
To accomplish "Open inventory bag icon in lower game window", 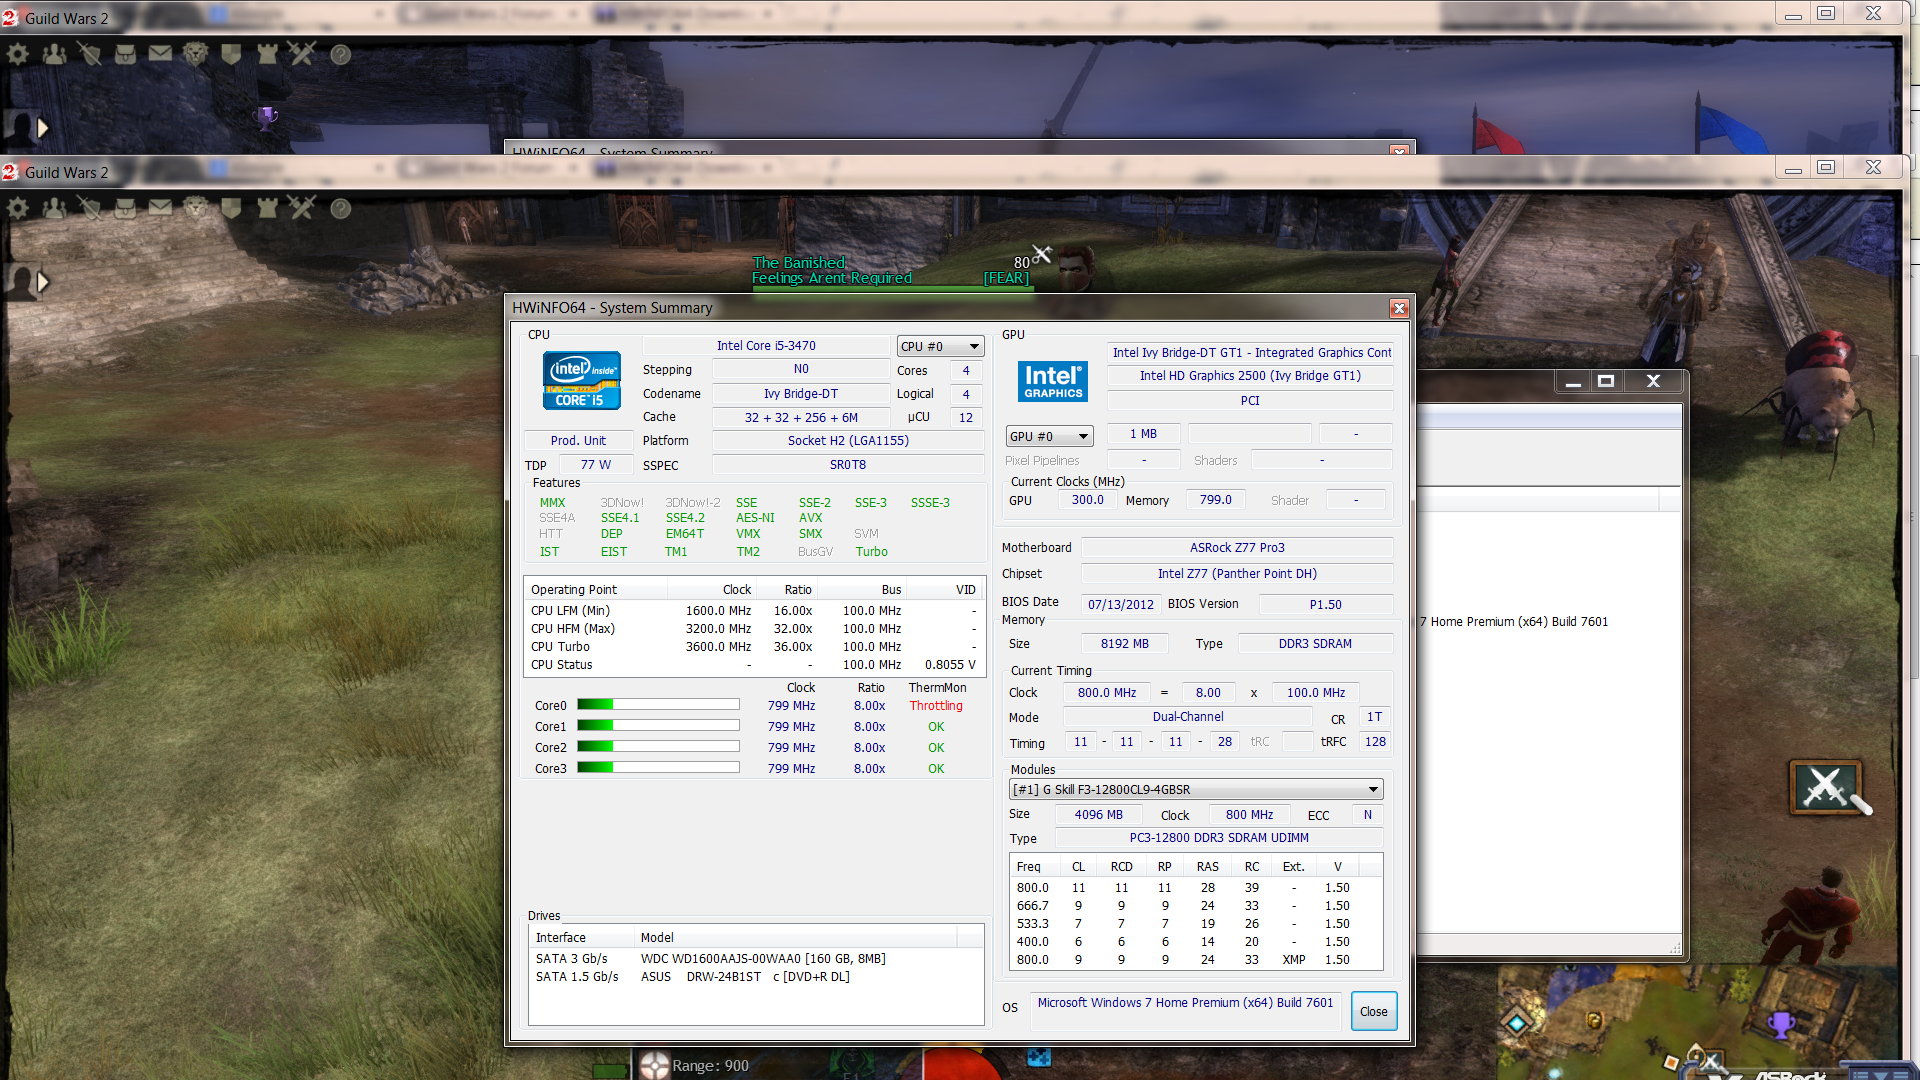I will 125,208.
